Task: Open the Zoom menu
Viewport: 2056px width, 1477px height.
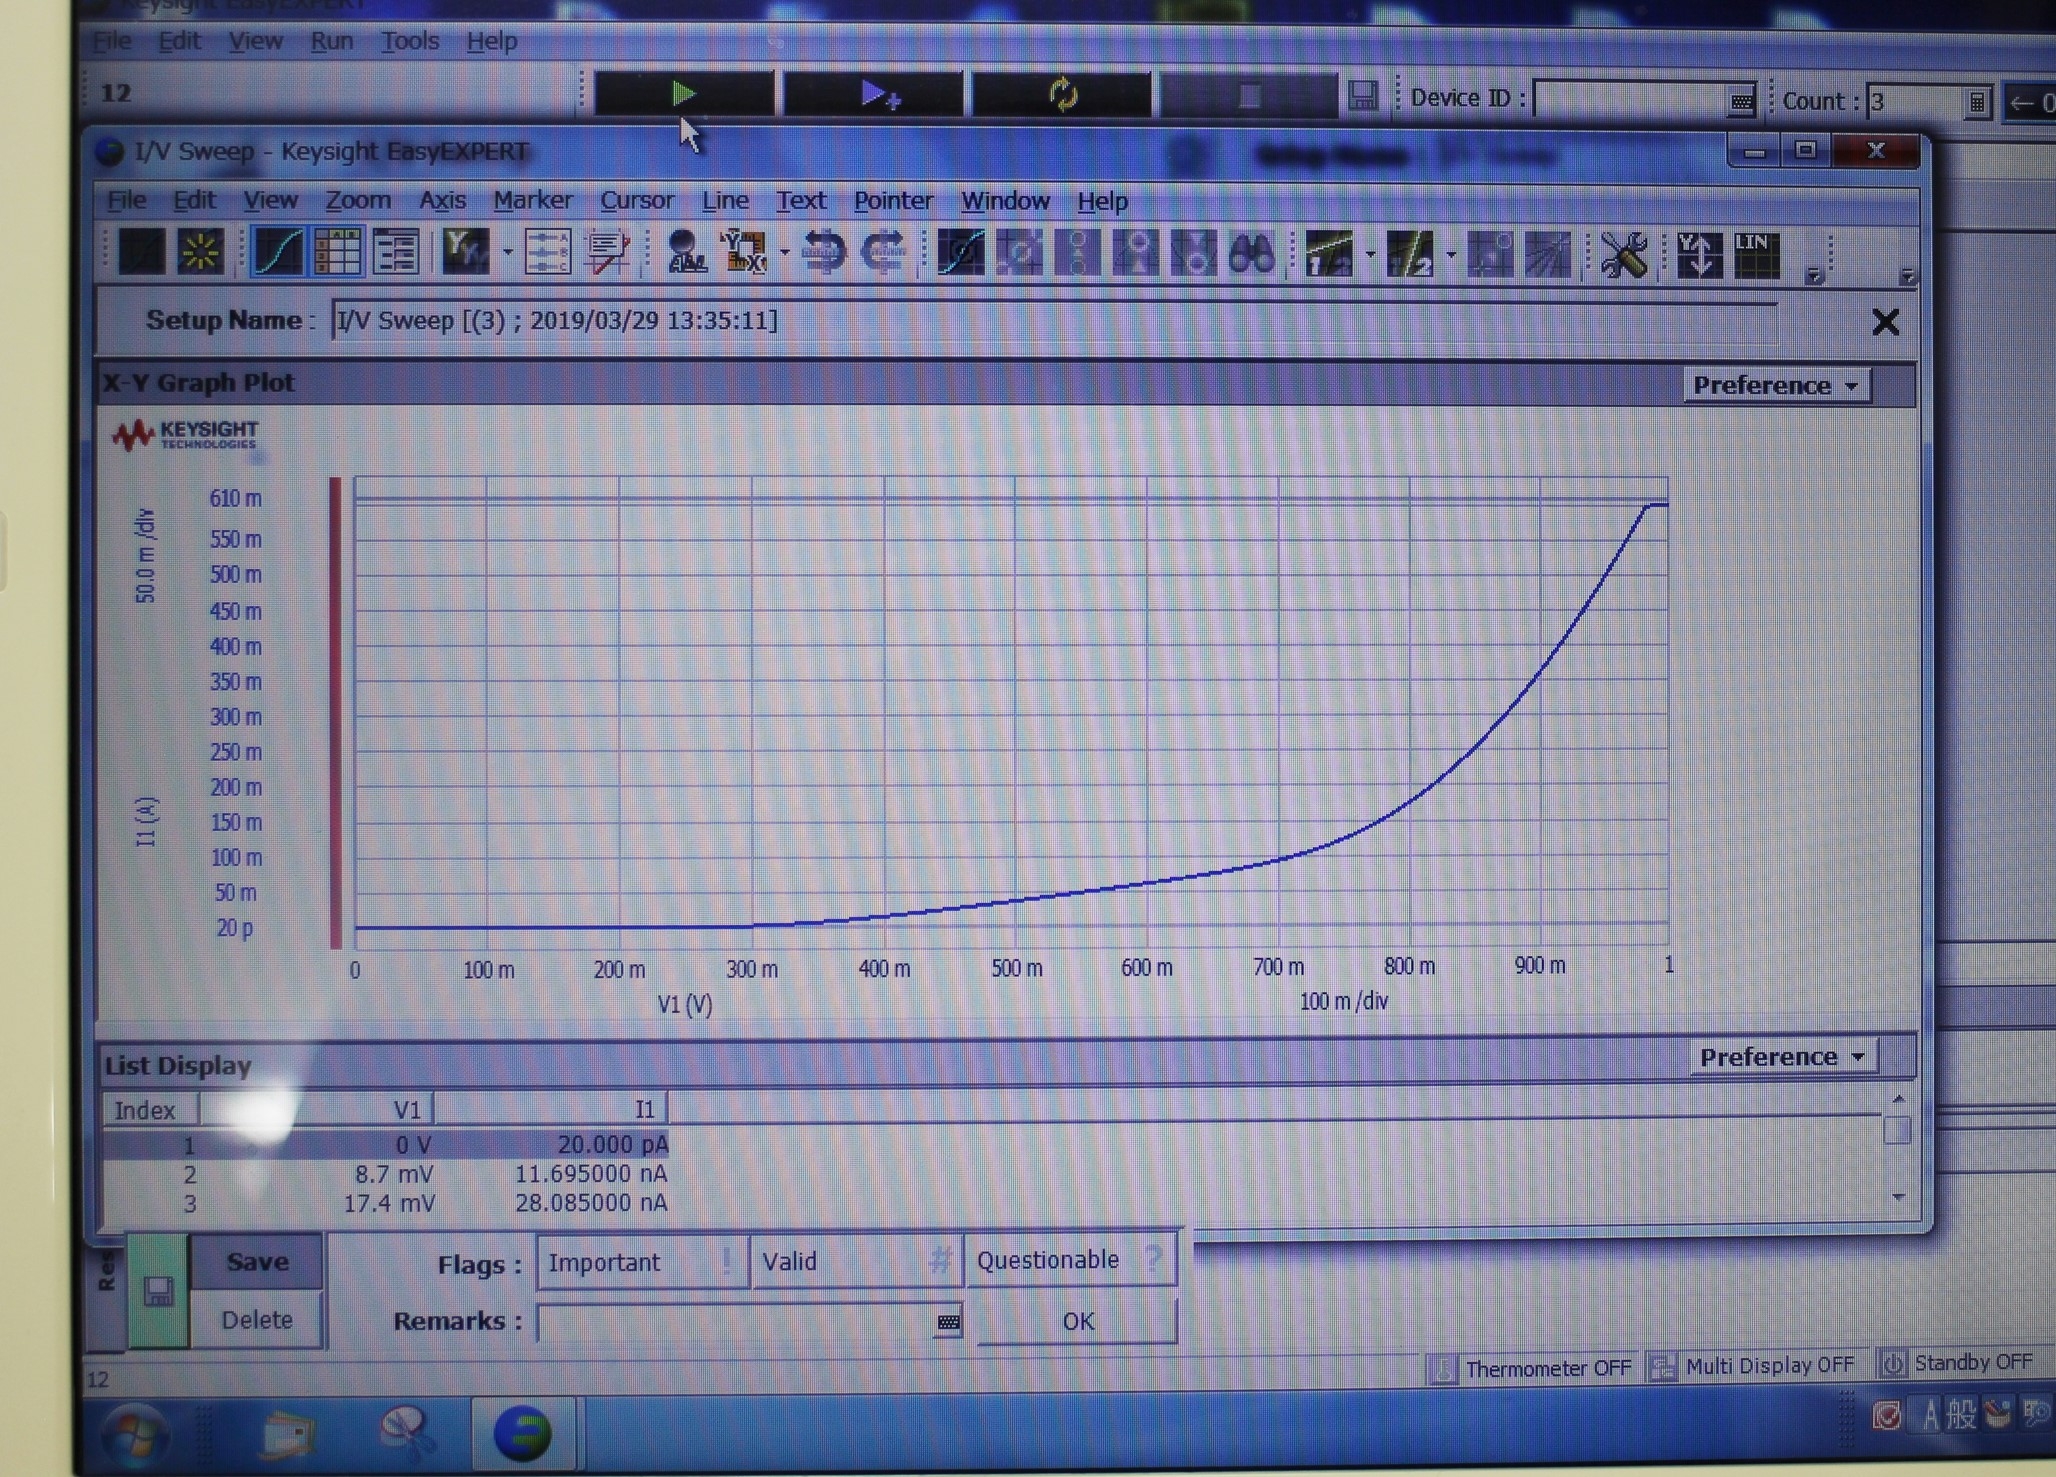Action: 358,200
